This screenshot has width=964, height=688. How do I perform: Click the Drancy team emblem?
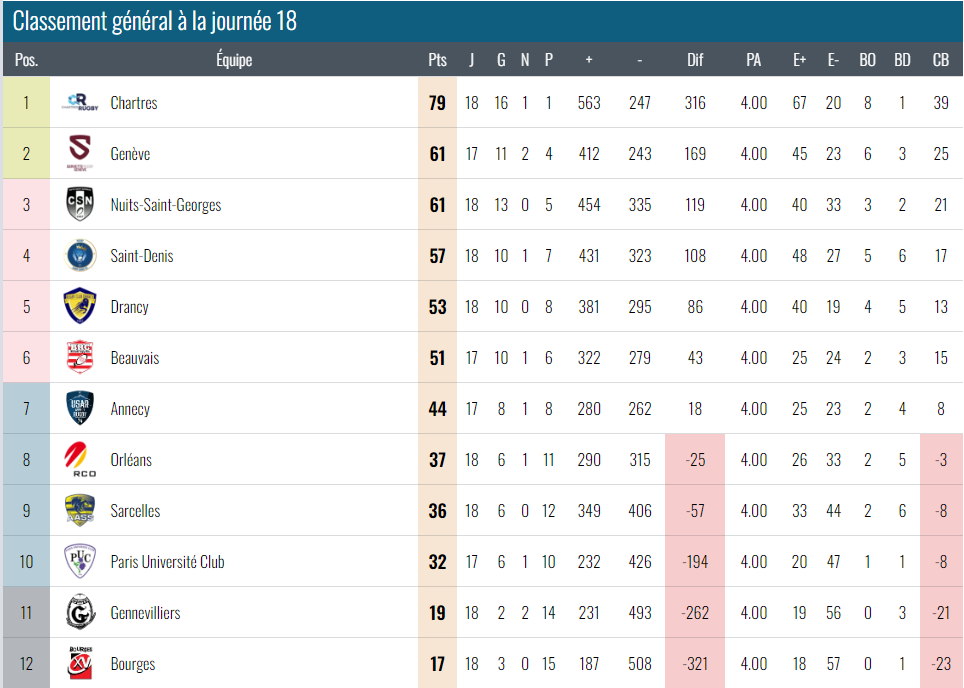80,306
